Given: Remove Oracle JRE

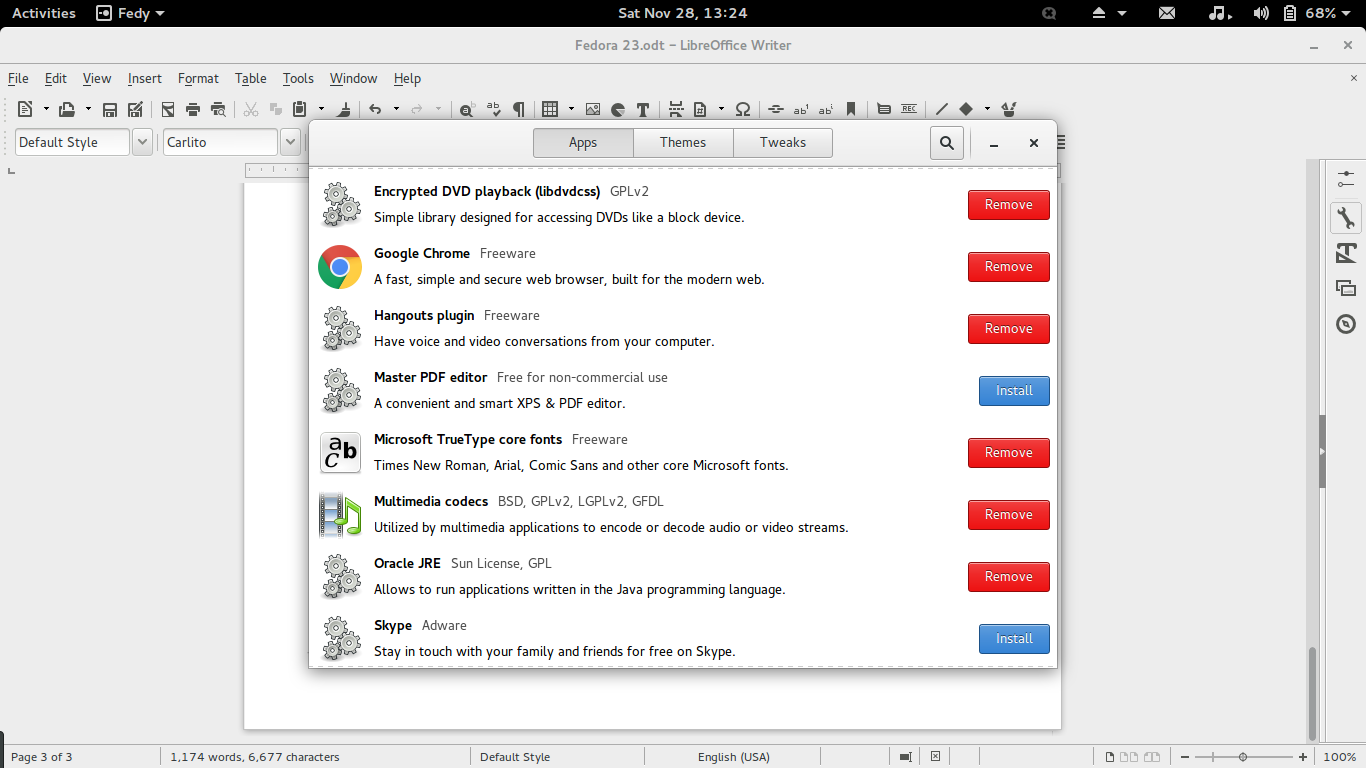Looking at the screenshot, I should coord(1008,577).
